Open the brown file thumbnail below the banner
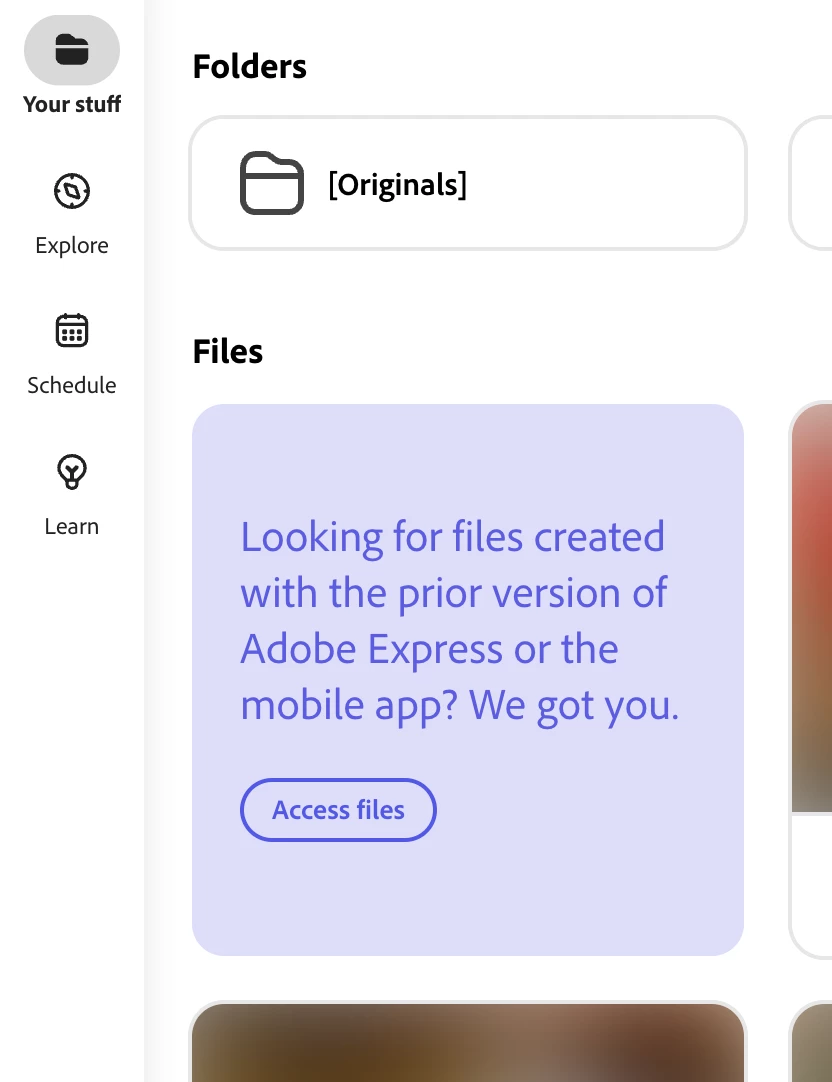Image resolution: width=832 pixels, height=1082 pixels. [x=468, y=1043]
